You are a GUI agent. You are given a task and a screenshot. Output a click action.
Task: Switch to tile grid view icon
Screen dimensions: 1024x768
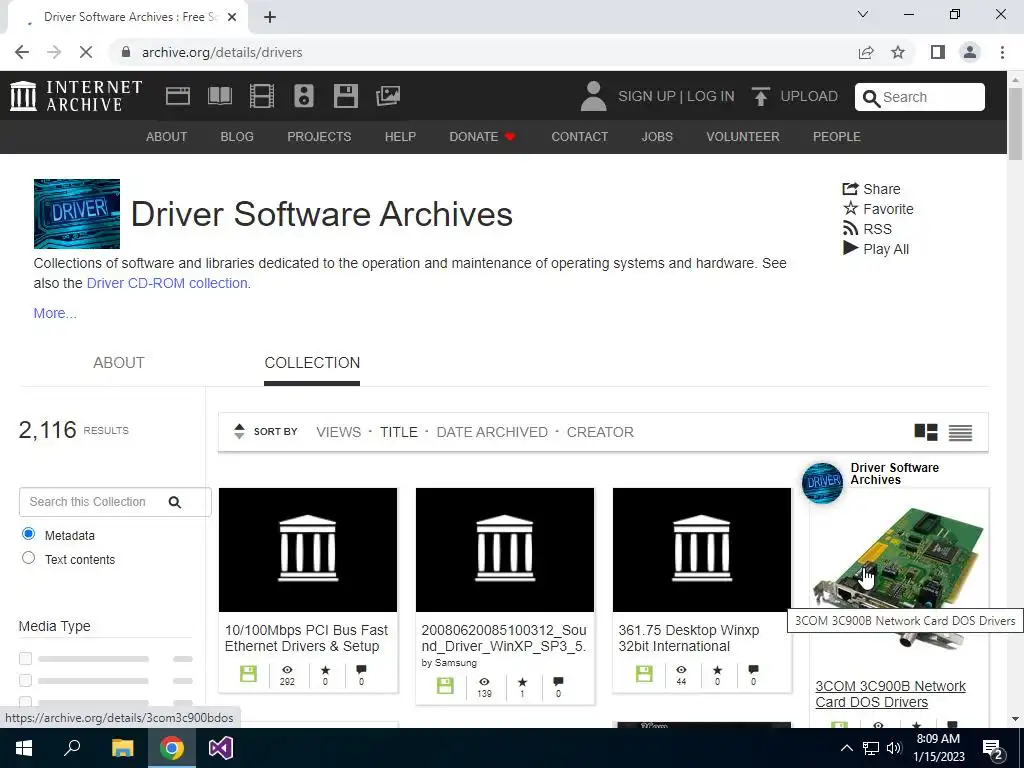pyautogui.click(x=925, y=432)
